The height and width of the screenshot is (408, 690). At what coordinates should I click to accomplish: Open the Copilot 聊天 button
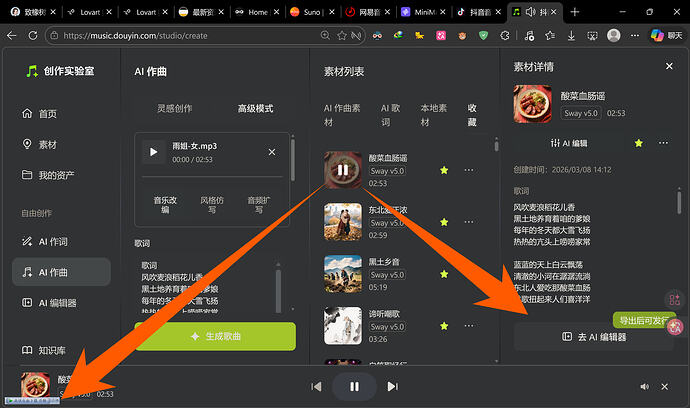pyautogui.click(x=667, y=36)
